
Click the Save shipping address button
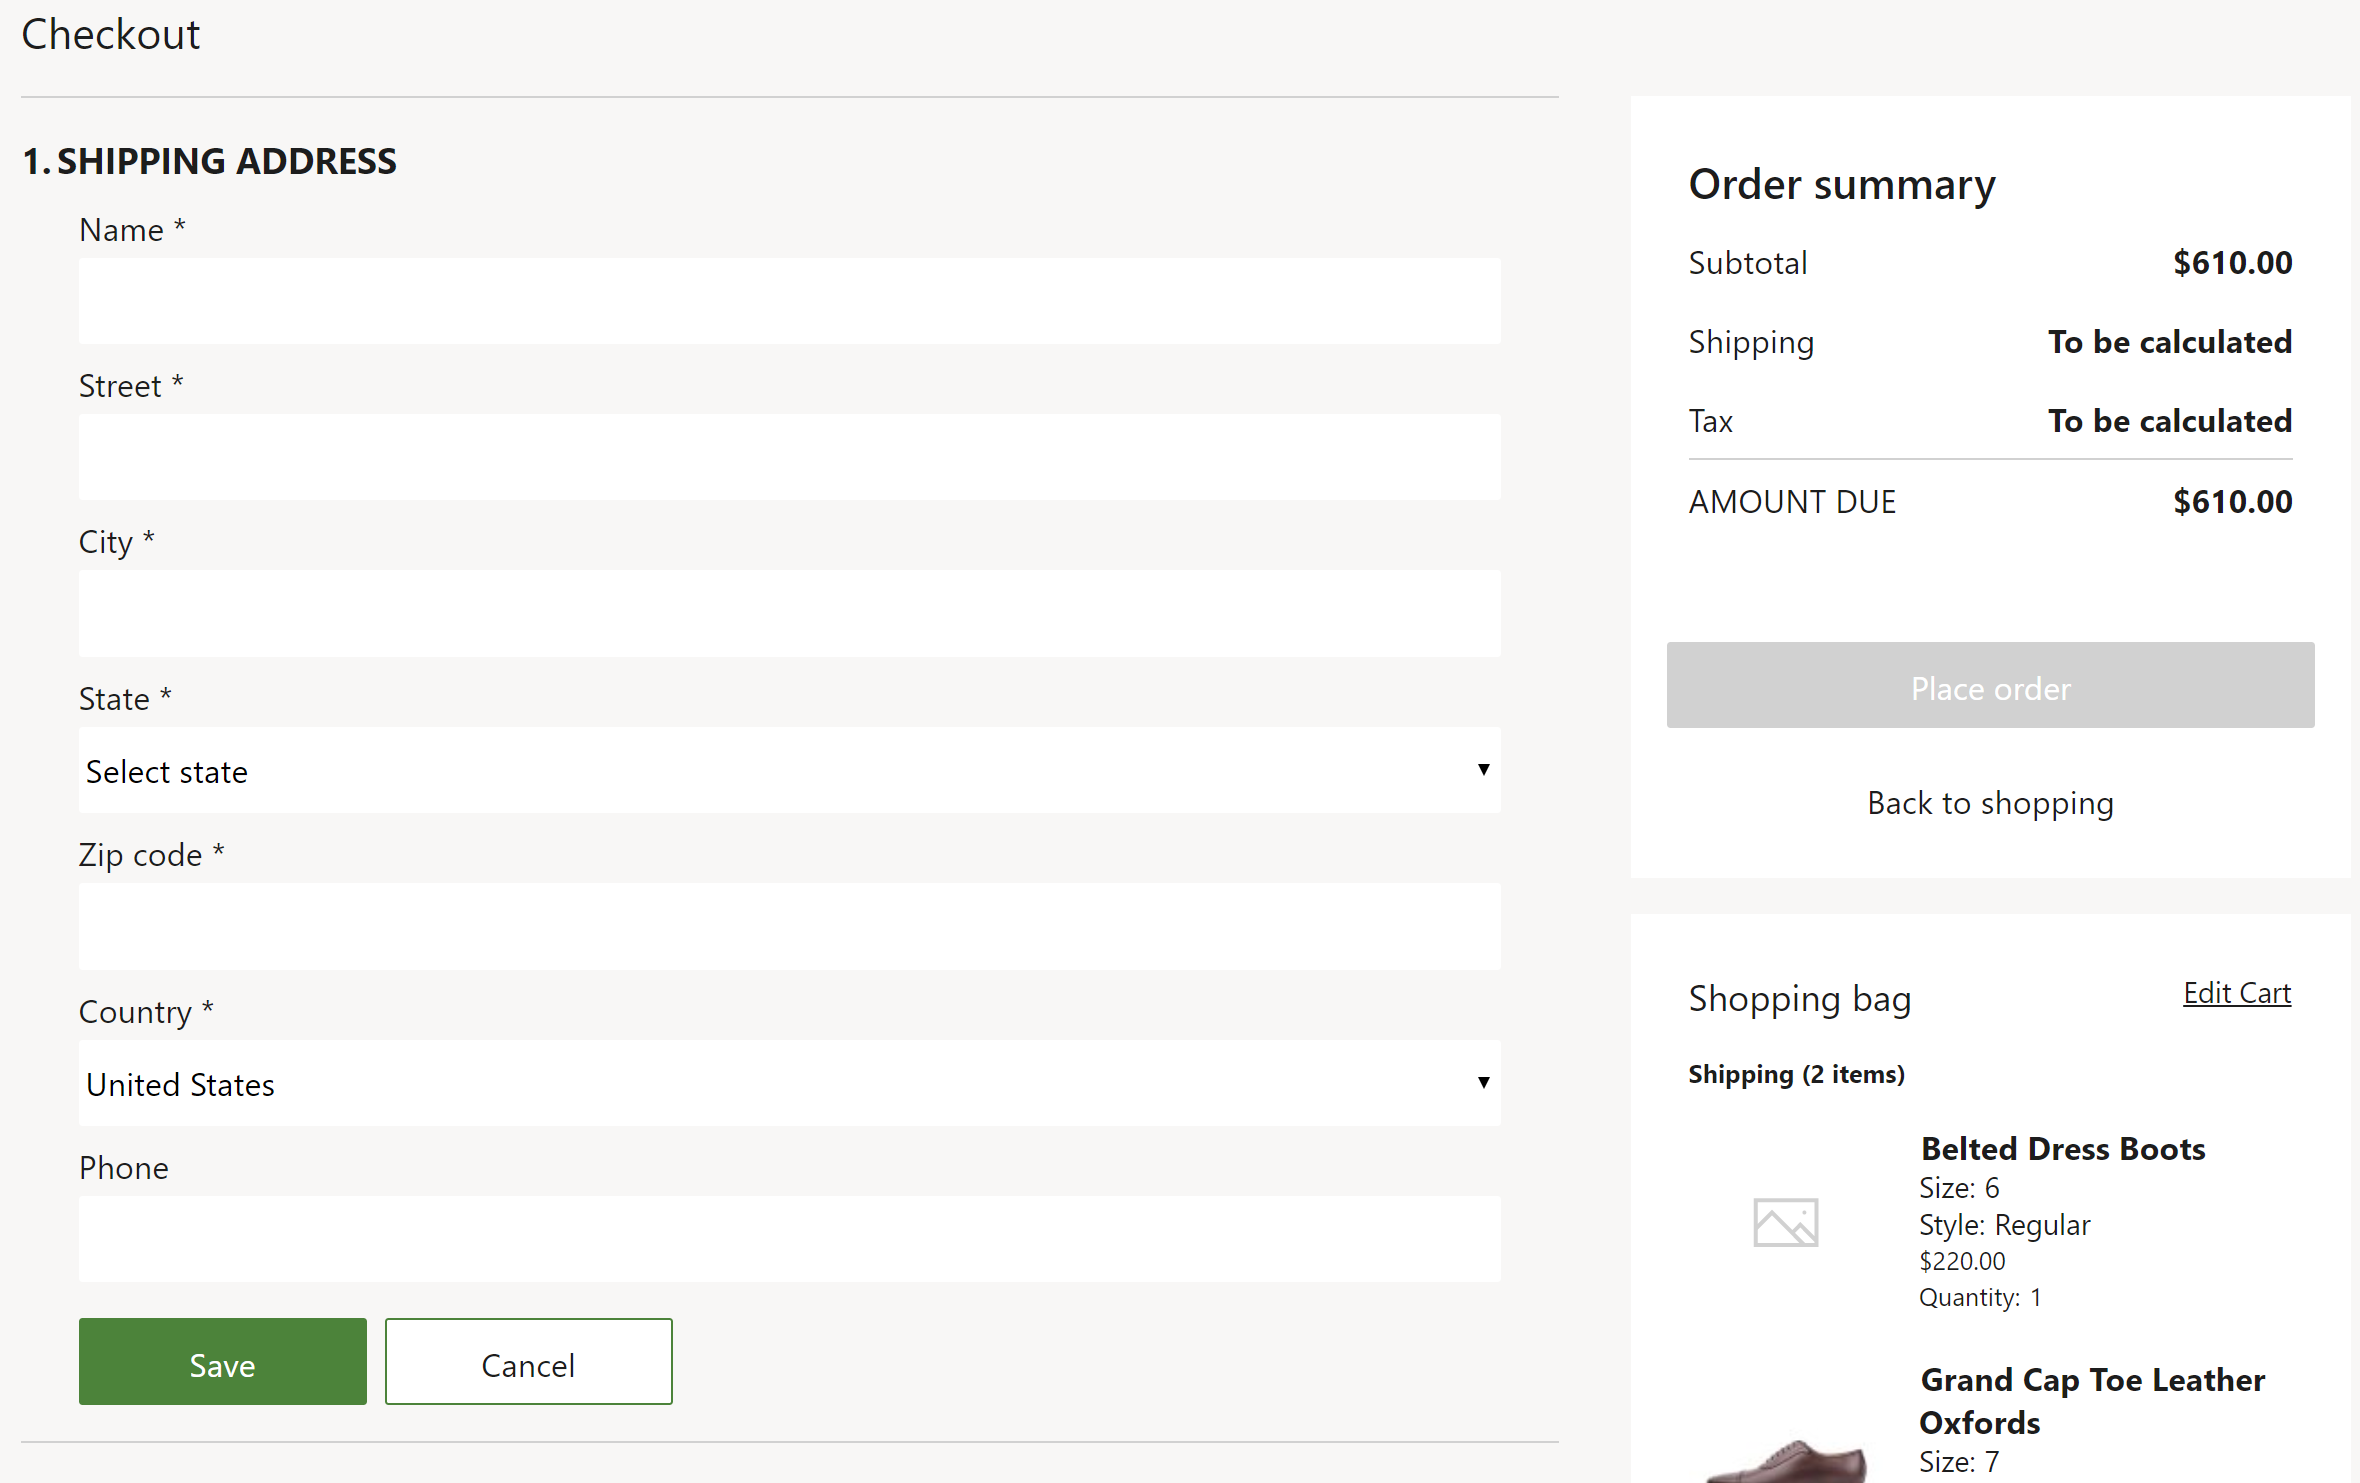[x=222, y=1362]
